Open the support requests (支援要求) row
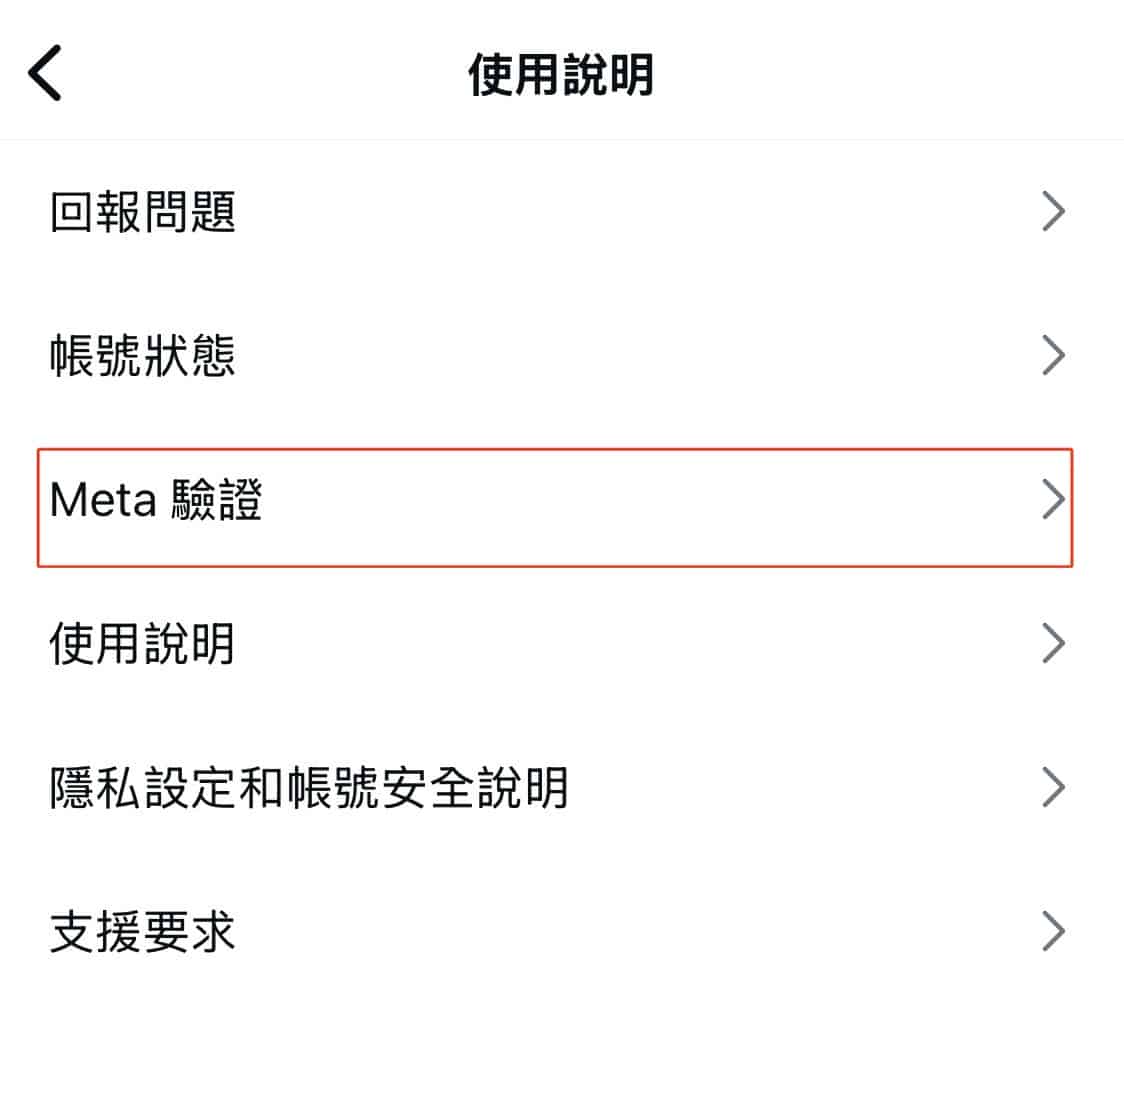This screenshot has height=1118, width=1124. tap(562, 931)
